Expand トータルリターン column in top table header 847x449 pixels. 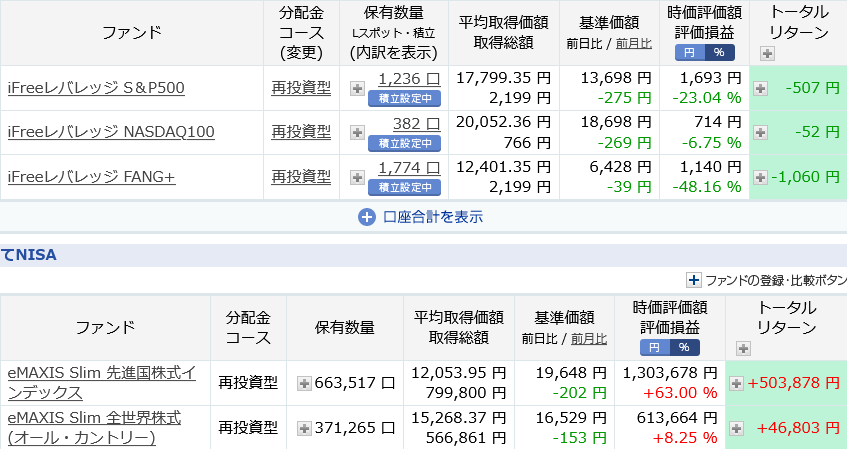(x=767, y=53)
